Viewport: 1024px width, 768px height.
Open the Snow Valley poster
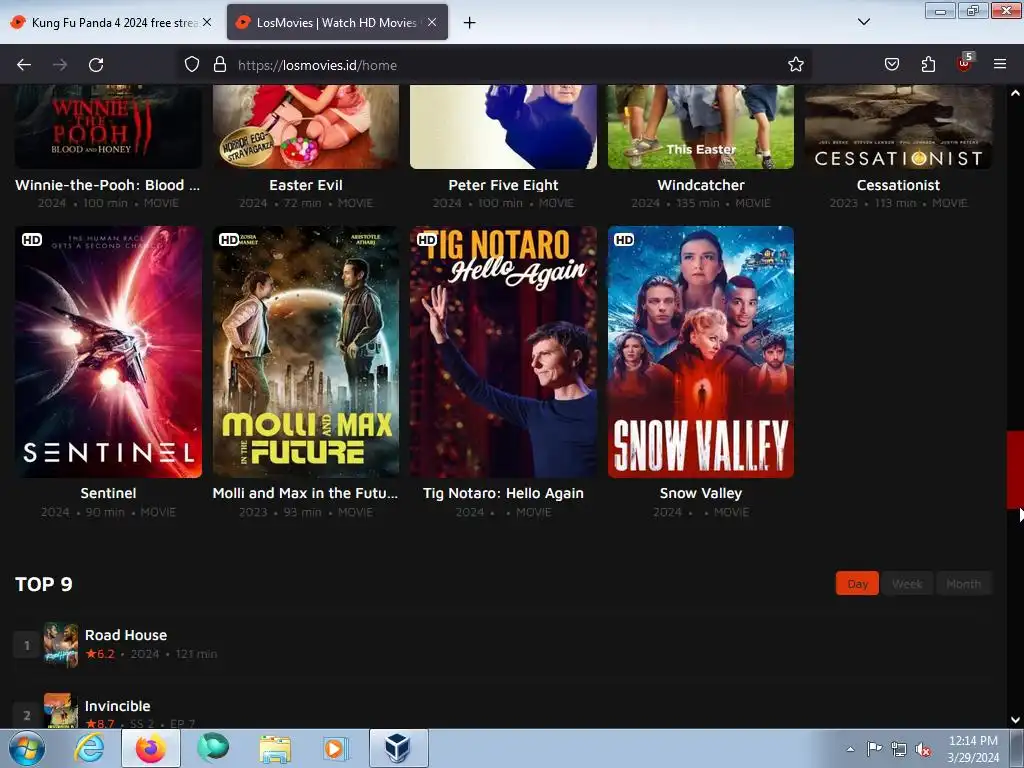click(x=701, y=352)
